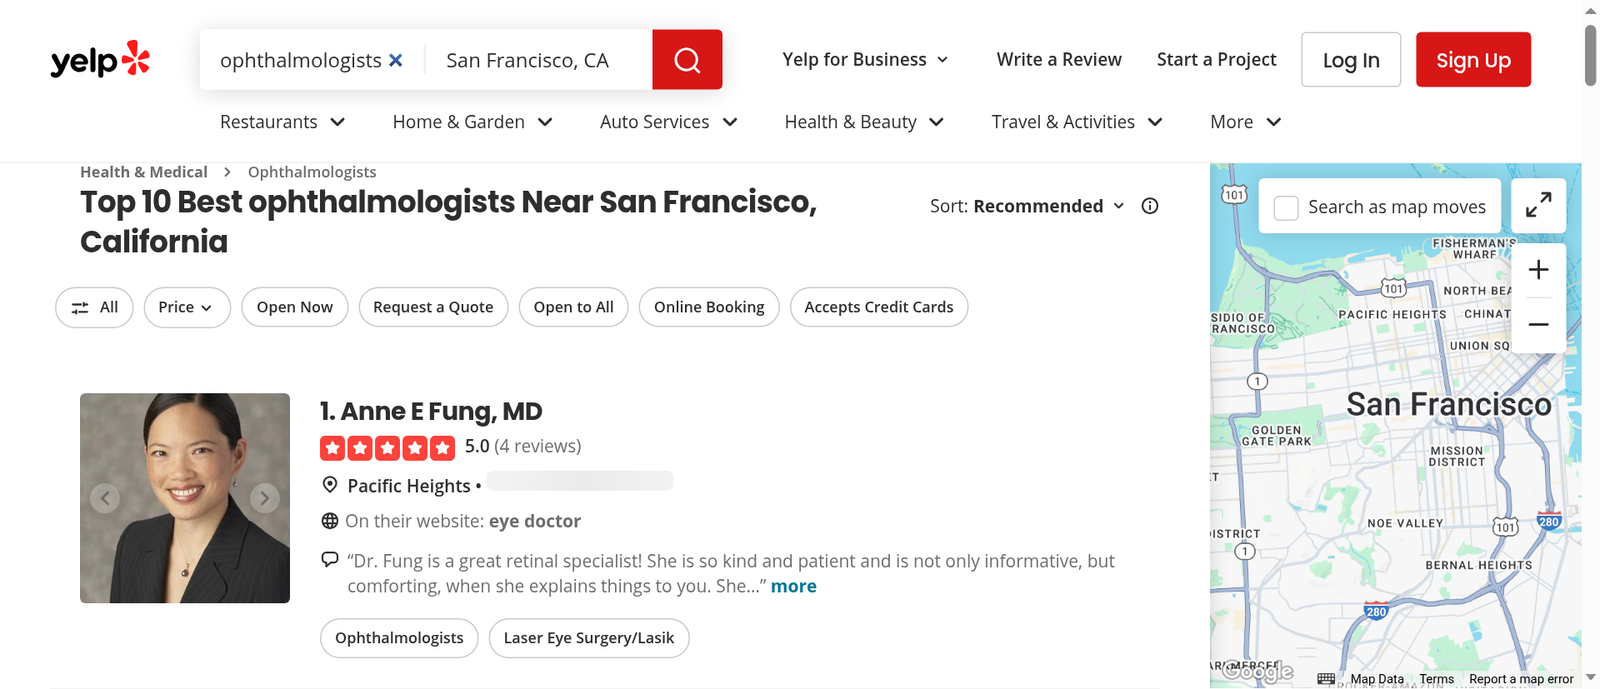Screen dimensions: 1600x689
Task: Open Write a Review
Action: point(1059,60)
